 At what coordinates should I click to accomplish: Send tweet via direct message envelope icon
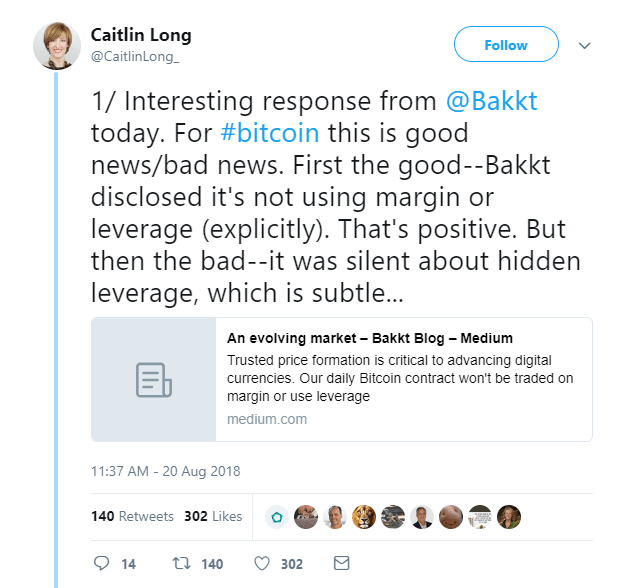click(x=341, y=564)
